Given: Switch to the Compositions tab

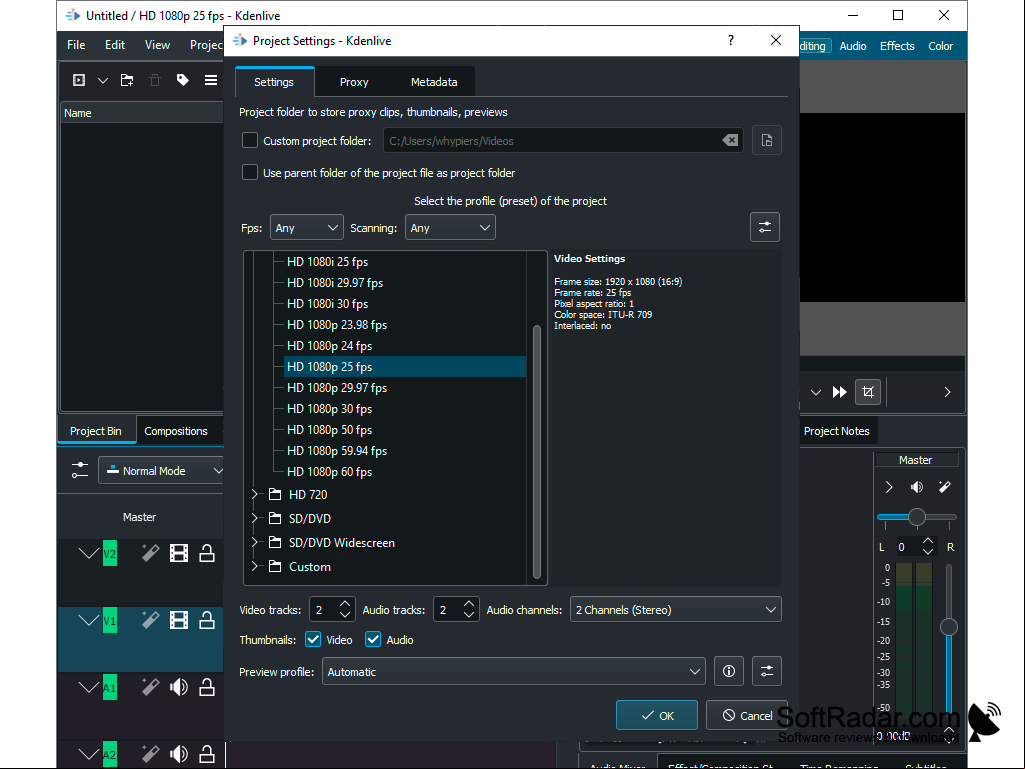Looking at the screenshot, I should click(176, 431).
